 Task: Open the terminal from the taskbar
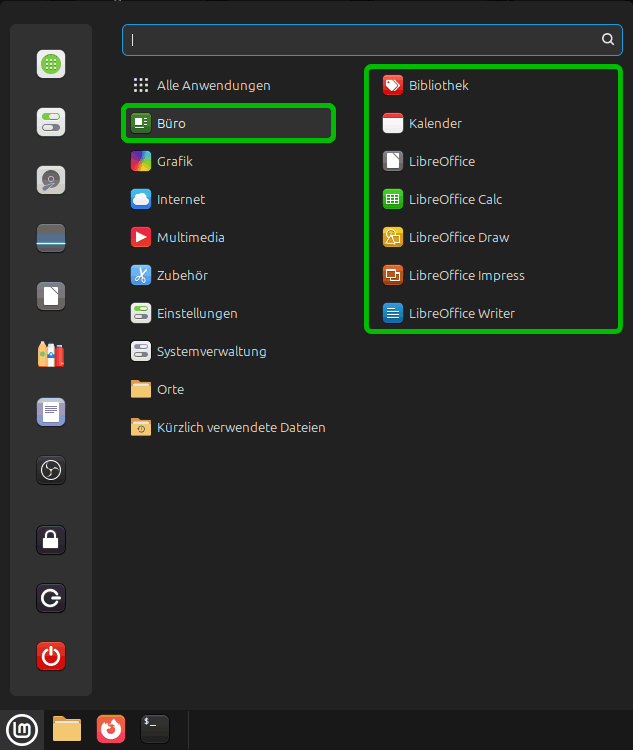[x=155, y=729]
